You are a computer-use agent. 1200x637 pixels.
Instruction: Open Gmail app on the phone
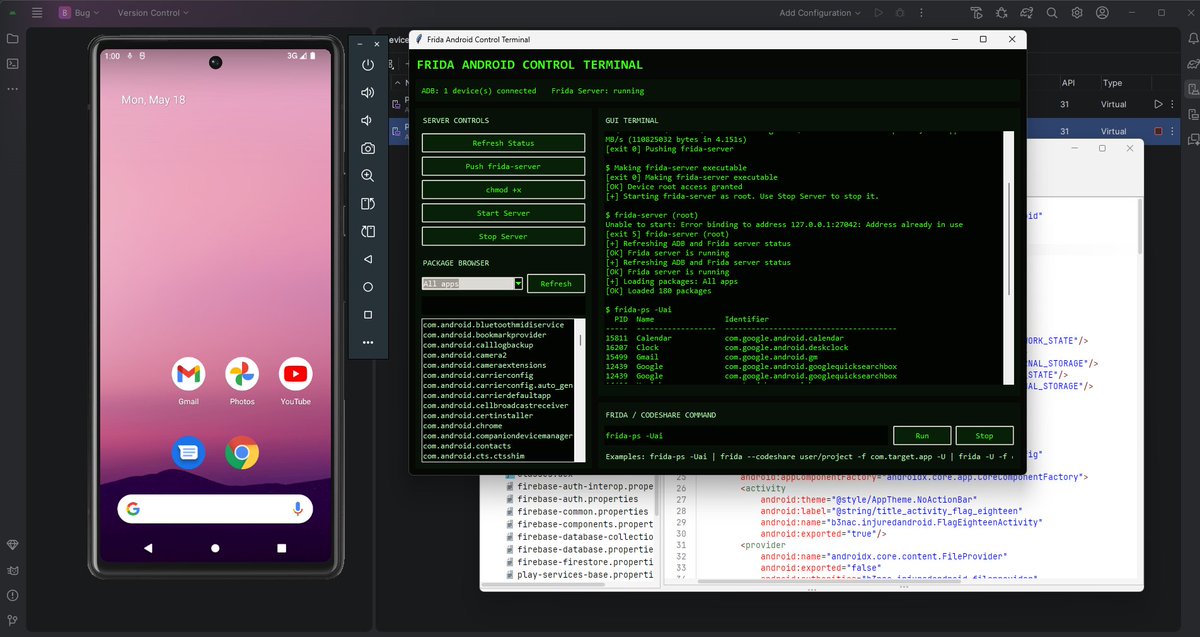tap(188, 374)
